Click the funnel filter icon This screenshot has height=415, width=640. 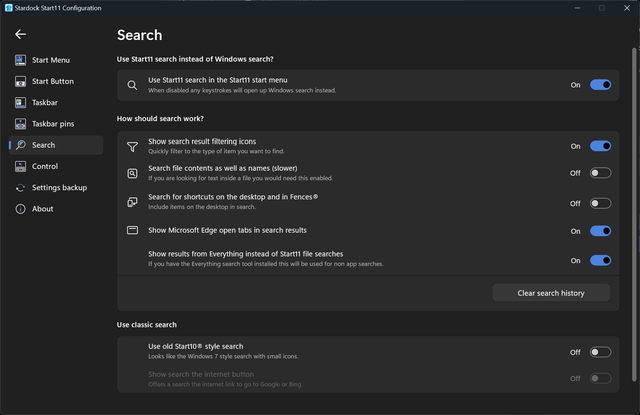coord(132,146)
